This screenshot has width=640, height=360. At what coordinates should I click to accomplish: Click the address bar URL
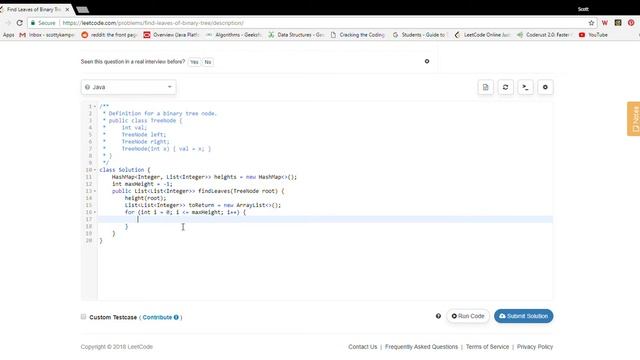click(153, 23)
